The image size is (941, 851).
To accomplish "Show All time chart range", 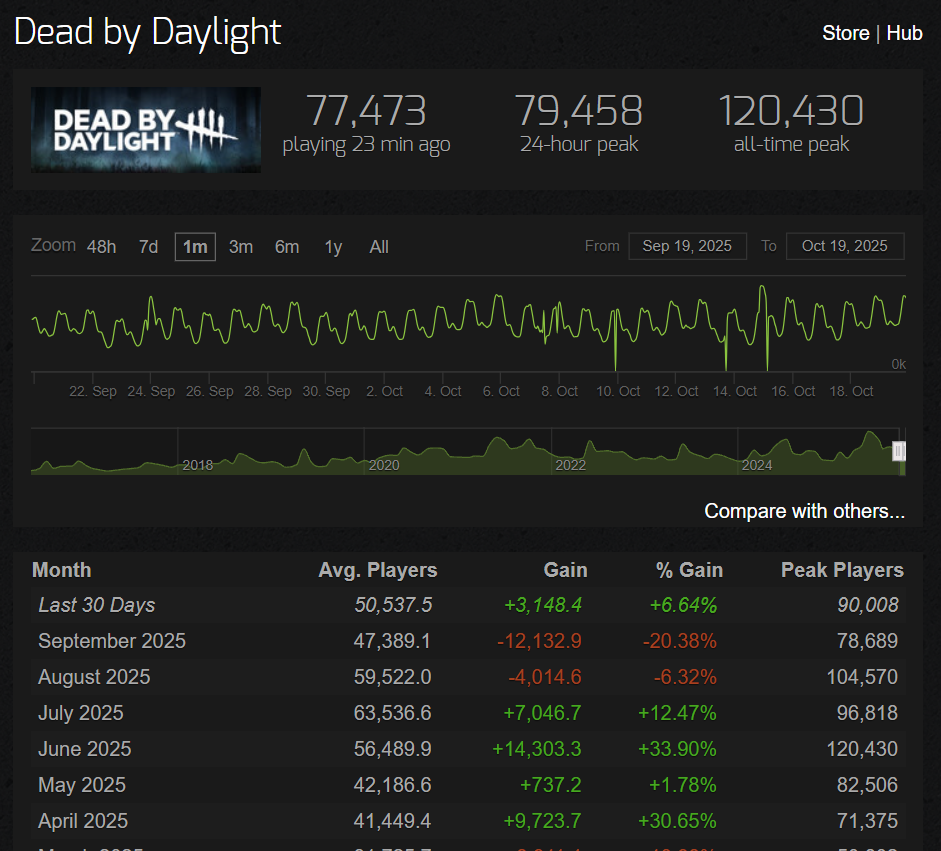I will pyautogui.click(x=379, y=247).
